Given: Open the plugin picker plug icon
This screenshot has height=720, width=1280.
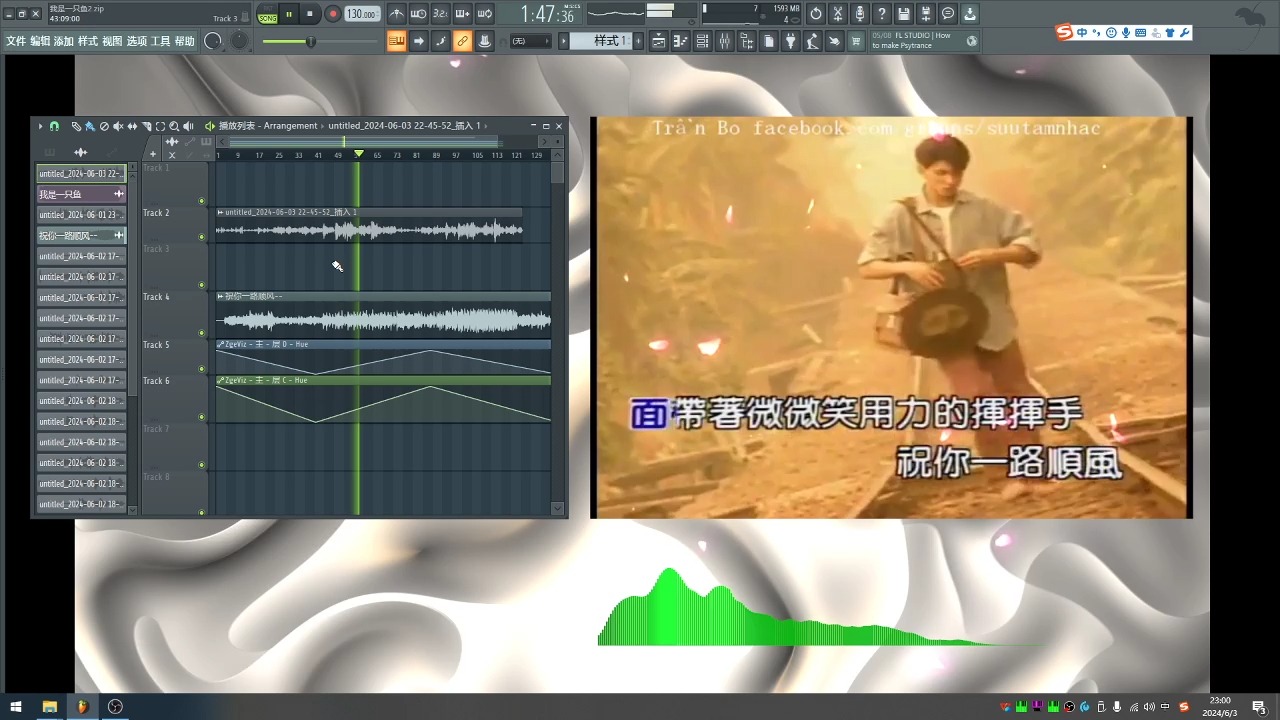Looking at the screenshot, I should [x=791, y=41].
